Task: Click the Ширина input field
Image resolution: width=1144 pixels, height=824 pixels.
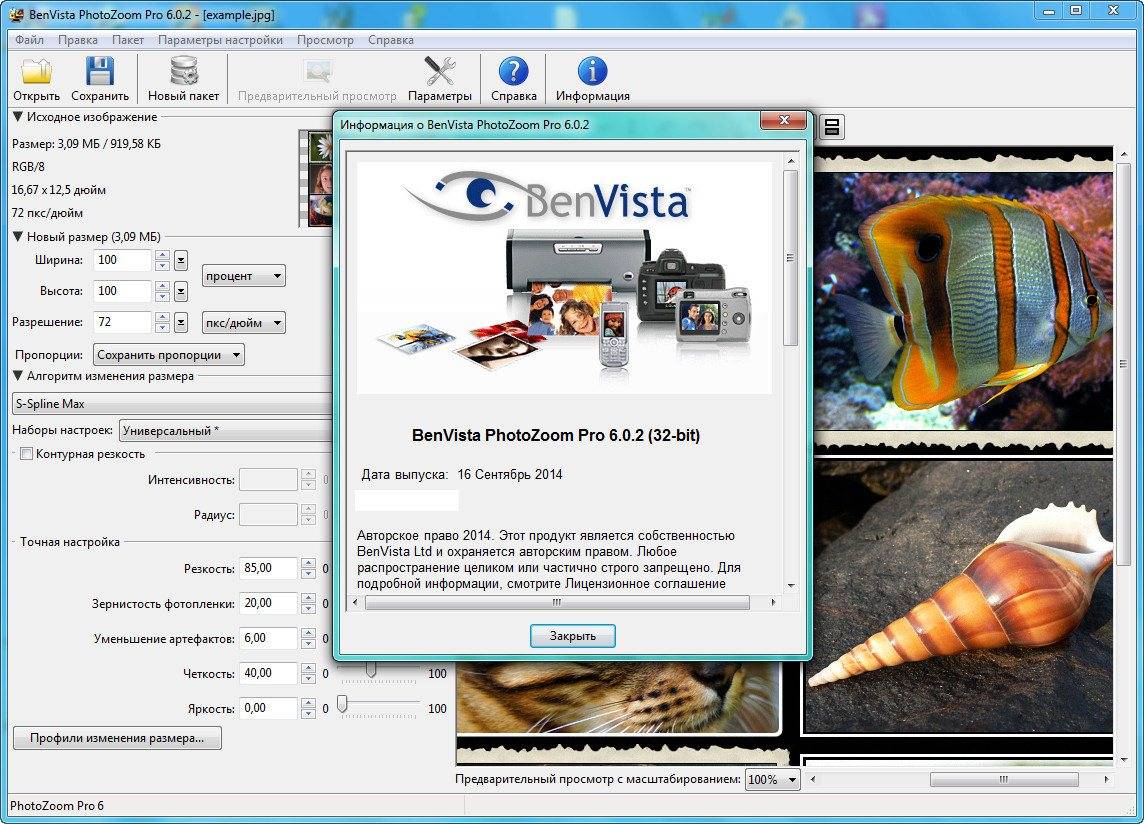Action: click(x=123, y=261)
